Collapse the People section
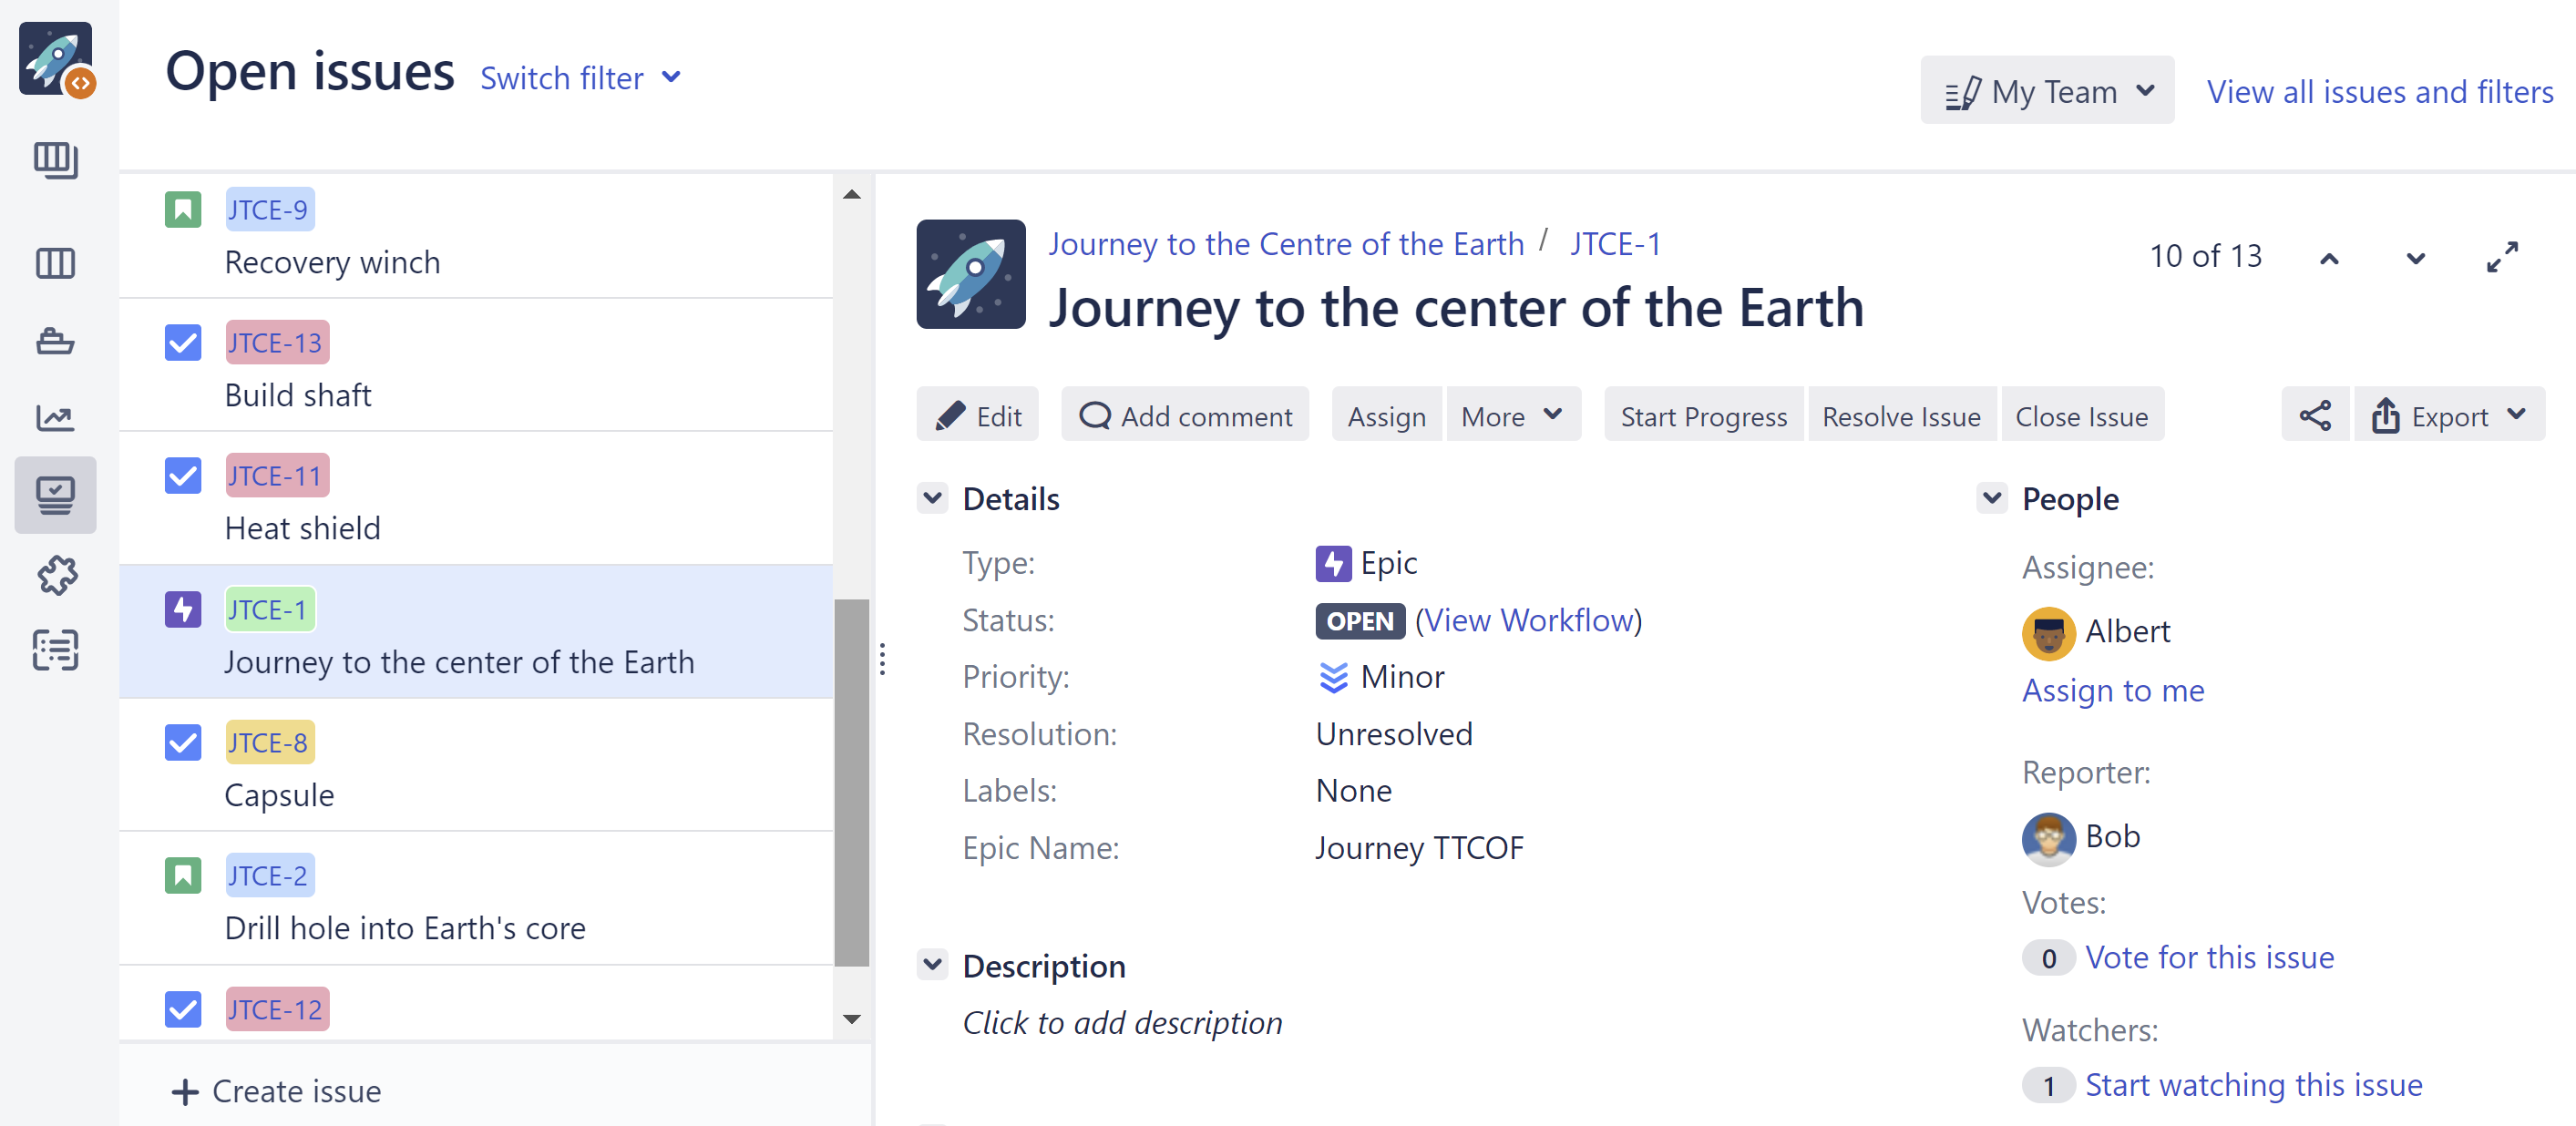The width and height of the screenshot is (2576, 1126). point(1992,498)
